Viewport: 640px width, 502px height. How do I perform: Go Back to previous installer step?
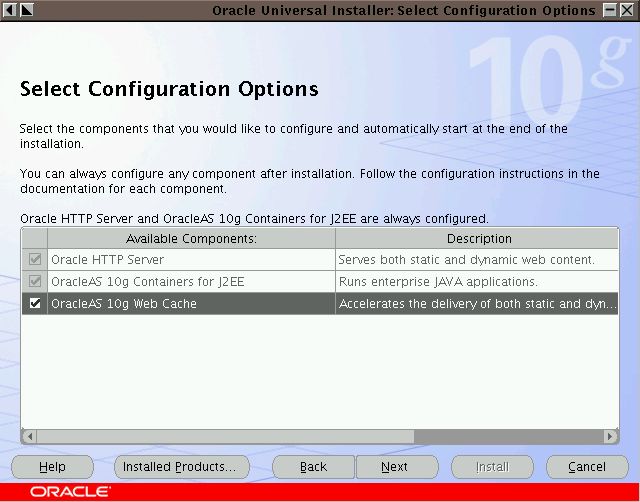tap(313, 467)
